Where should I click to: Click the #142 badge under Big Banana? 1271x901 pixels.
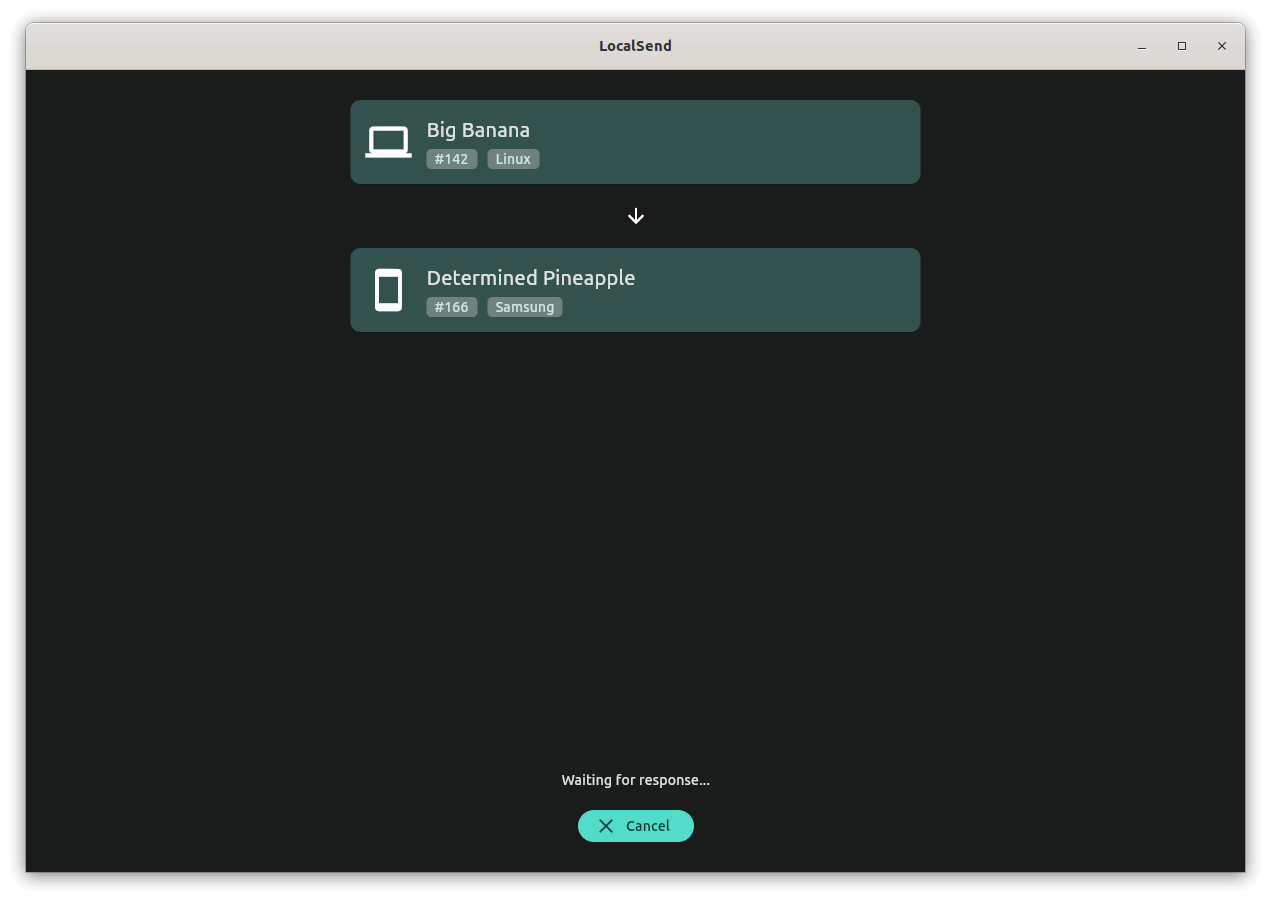pyautogui.click(x=451, y=158)
